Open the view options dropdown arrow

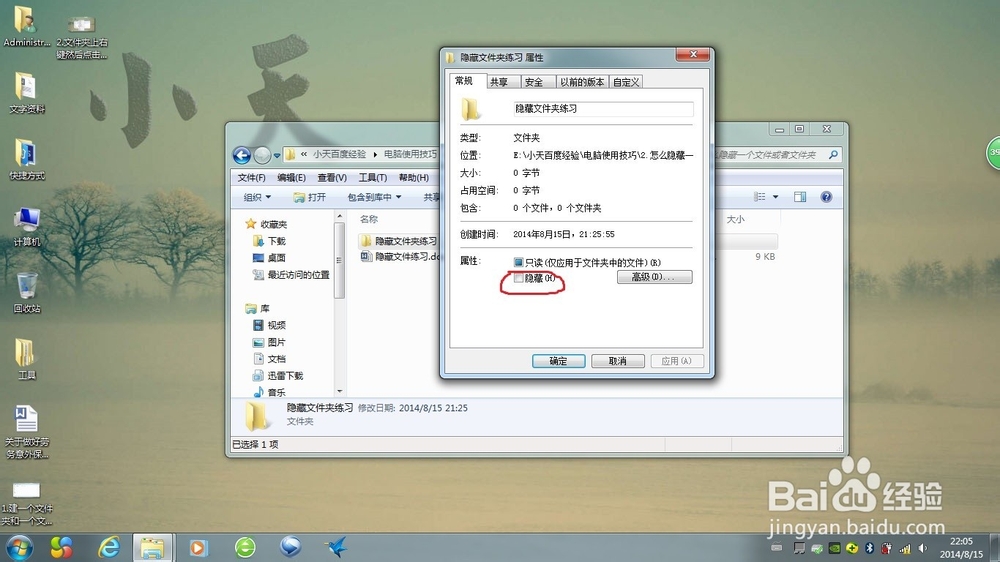tap(776, 196)
